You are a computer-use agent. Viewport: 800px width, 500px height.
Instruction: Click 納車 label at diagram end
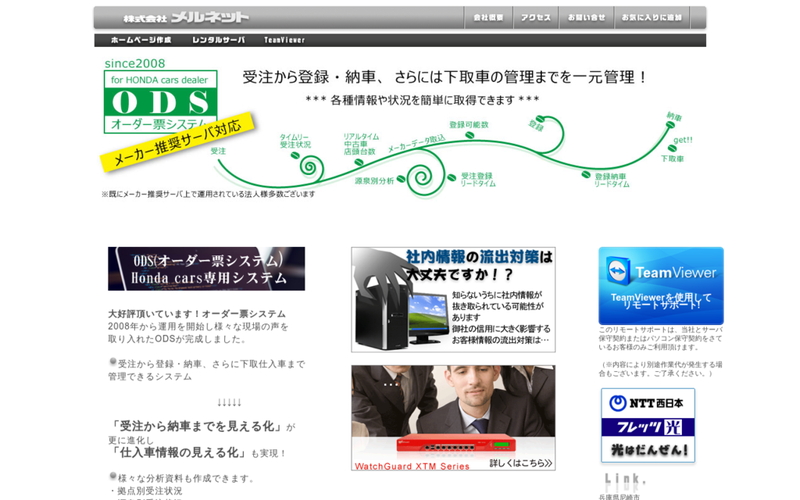tap(674, 116)
